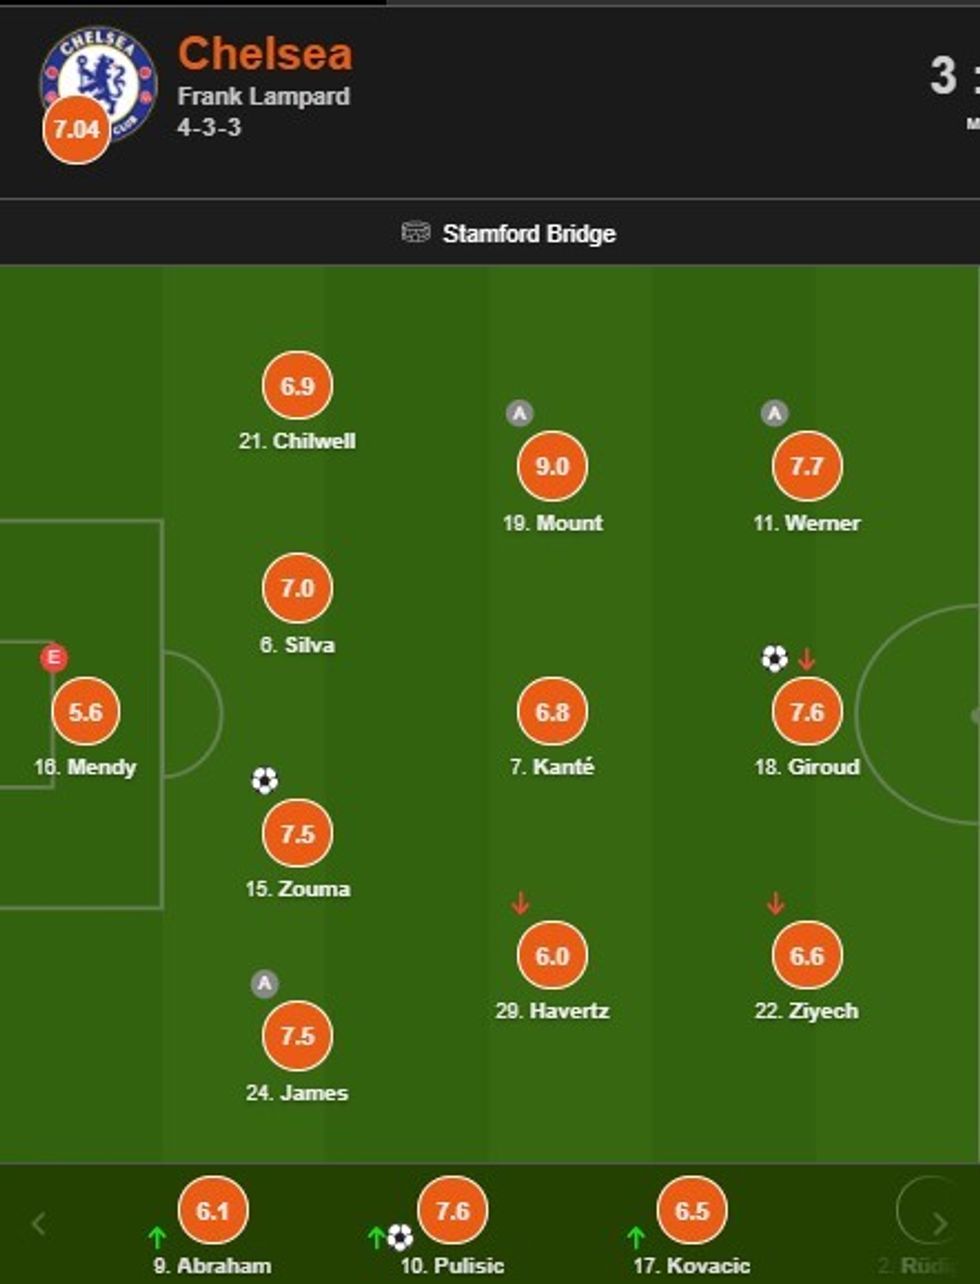Click the assist badge above Mount
The width and height of the screenshot is (980, 1284).
pos(519,413)
